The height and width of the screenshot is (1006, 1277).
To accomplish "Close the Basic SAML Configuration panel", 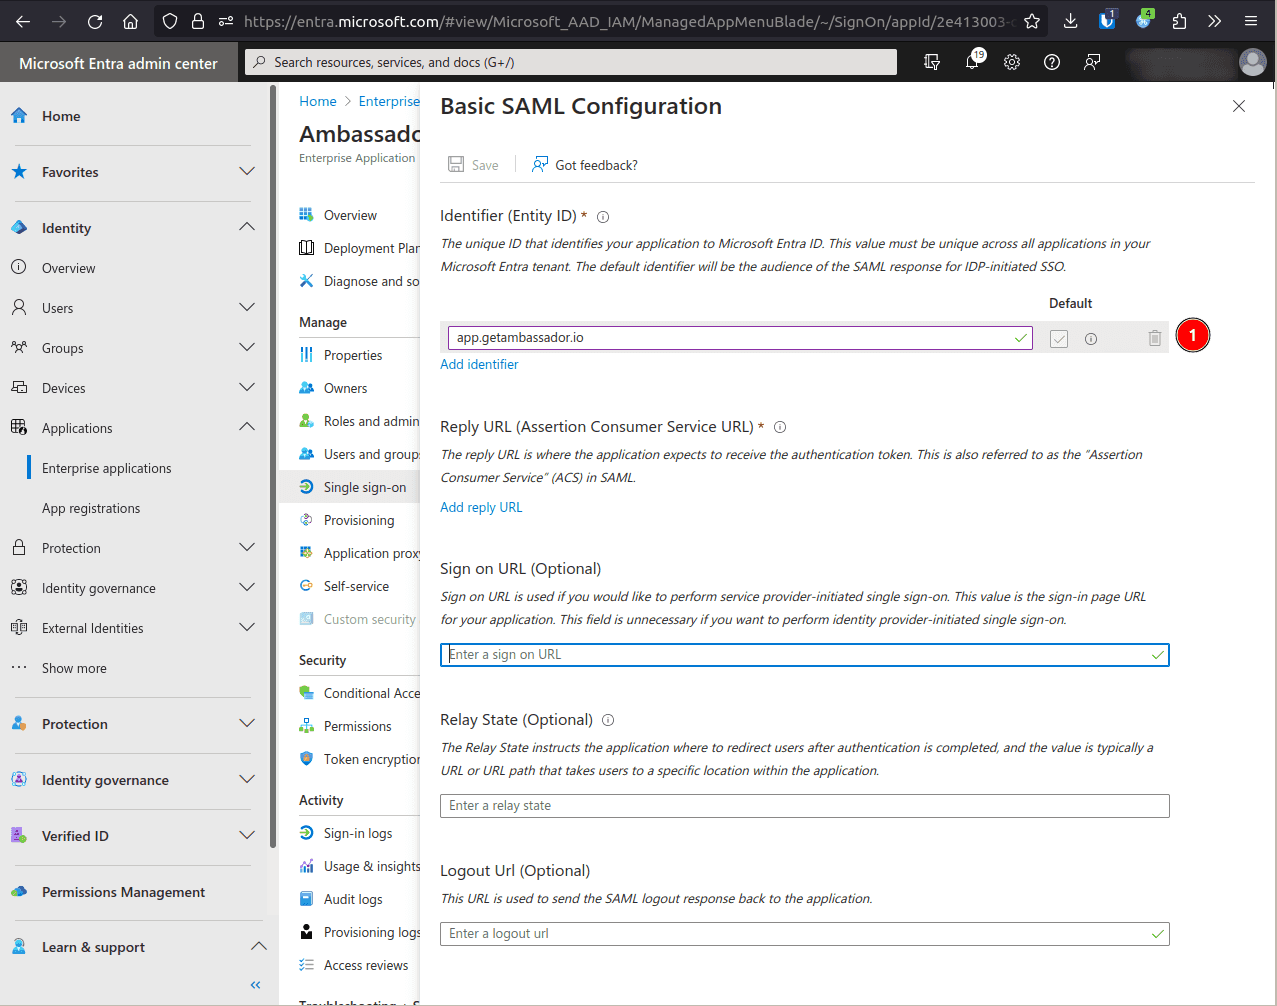I will [1239, 106].
